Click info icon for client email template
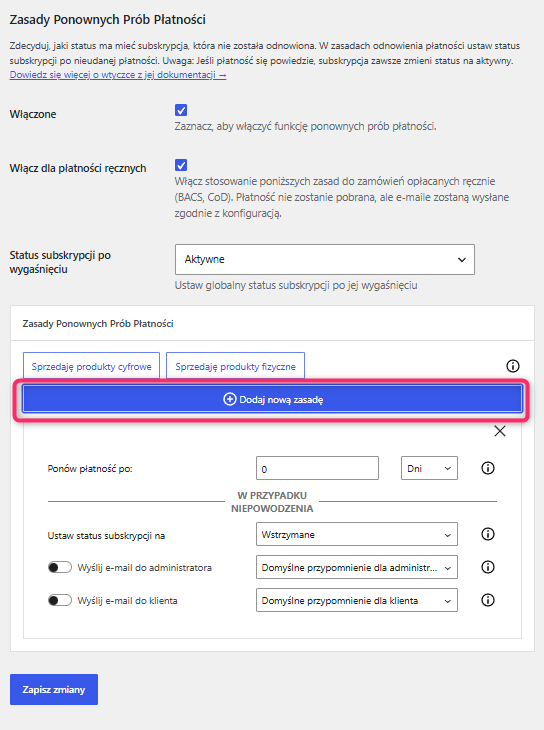The width and height of the screenshot is (544, 730). point(488,600)
